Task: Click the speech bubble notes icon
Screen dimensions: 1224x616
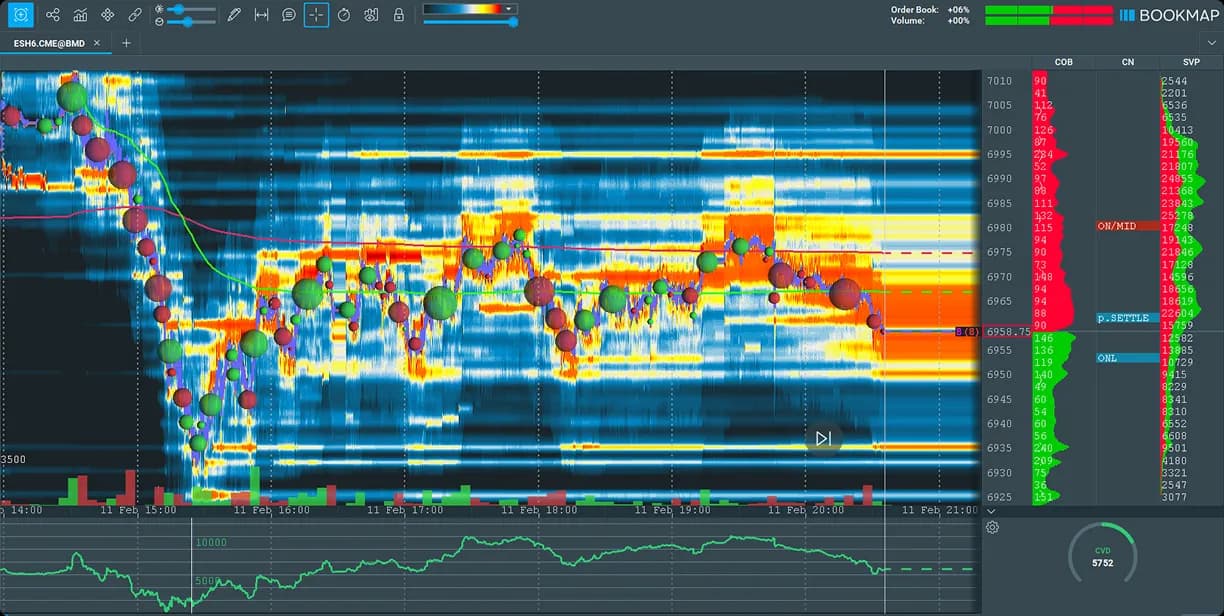Action: pyautogui.click(x=289, y=15)
